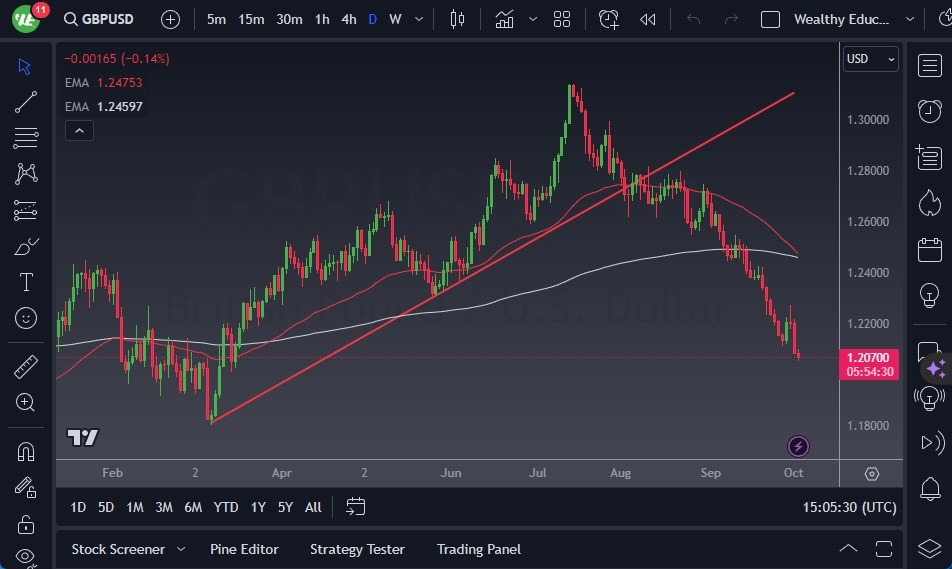Open the text annotation tool
The width and height of the screenshot is (952, 569).
(26, 282)
